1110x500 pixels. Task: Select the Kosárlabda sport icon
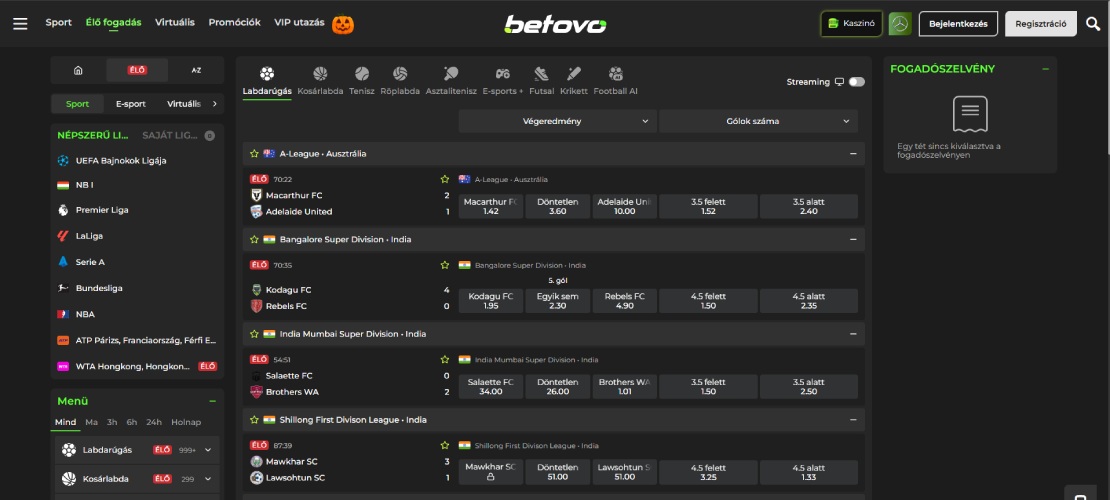320,74
